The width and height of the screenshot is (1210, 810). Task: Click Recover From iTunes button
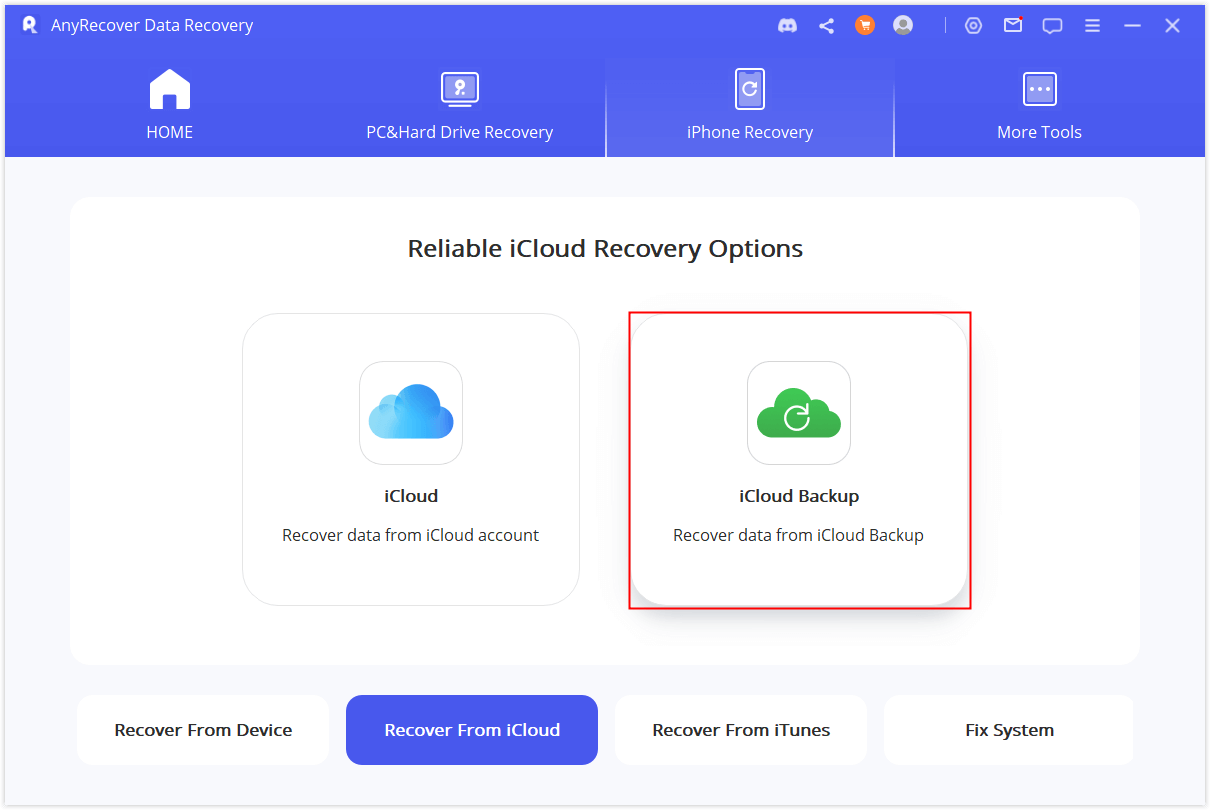[741, 730]
